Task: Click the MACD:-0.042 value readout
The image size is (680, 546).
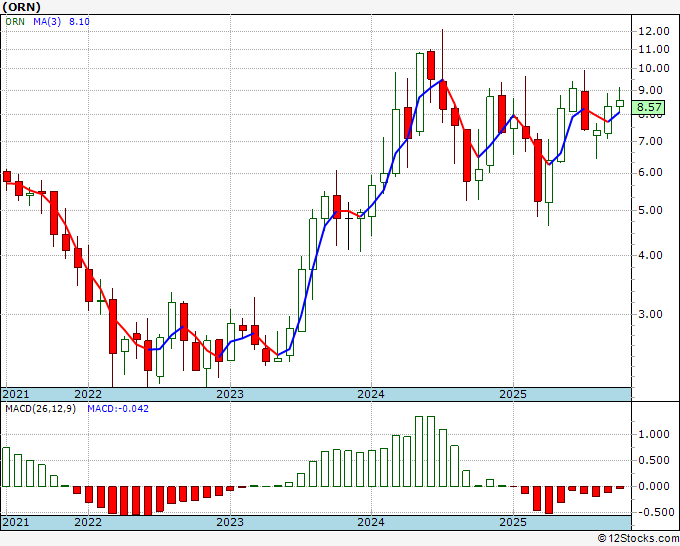Action: click(118, 409)
